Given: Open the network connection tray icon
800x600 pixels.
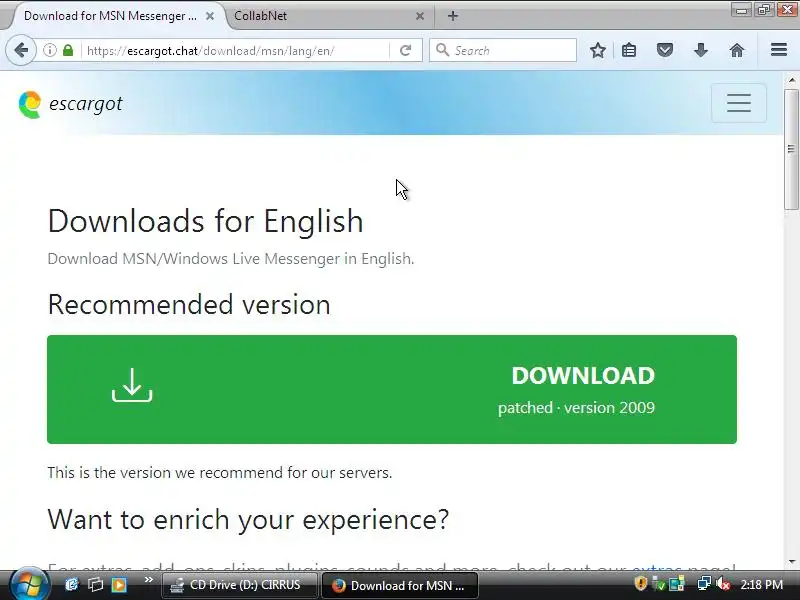Looking at the screenshot, I should click(704, 584).
